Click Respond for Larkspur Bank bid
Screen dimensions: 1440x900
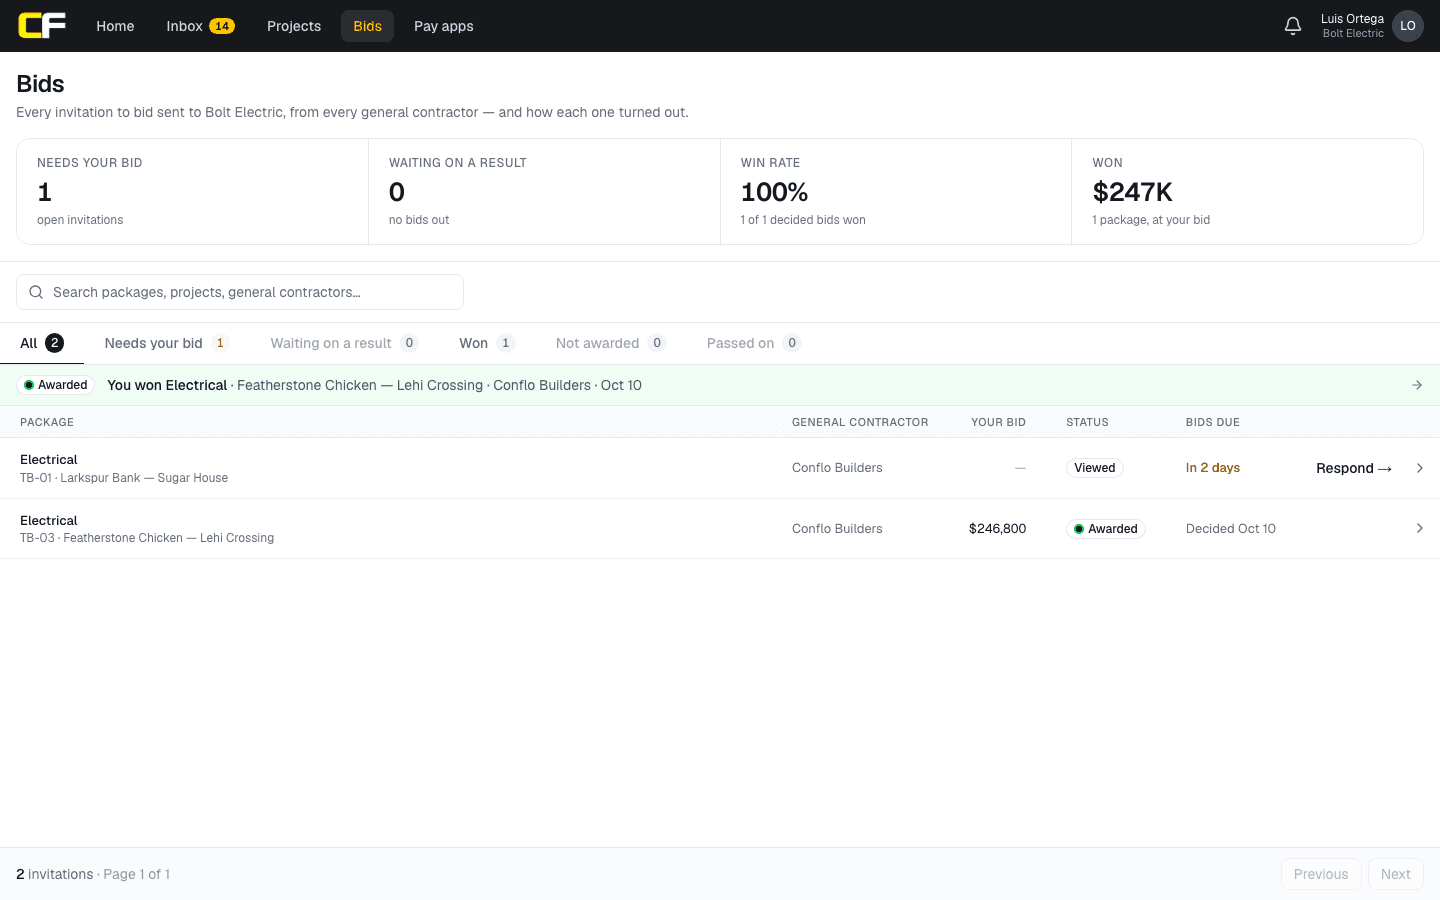click(1354, 468)
